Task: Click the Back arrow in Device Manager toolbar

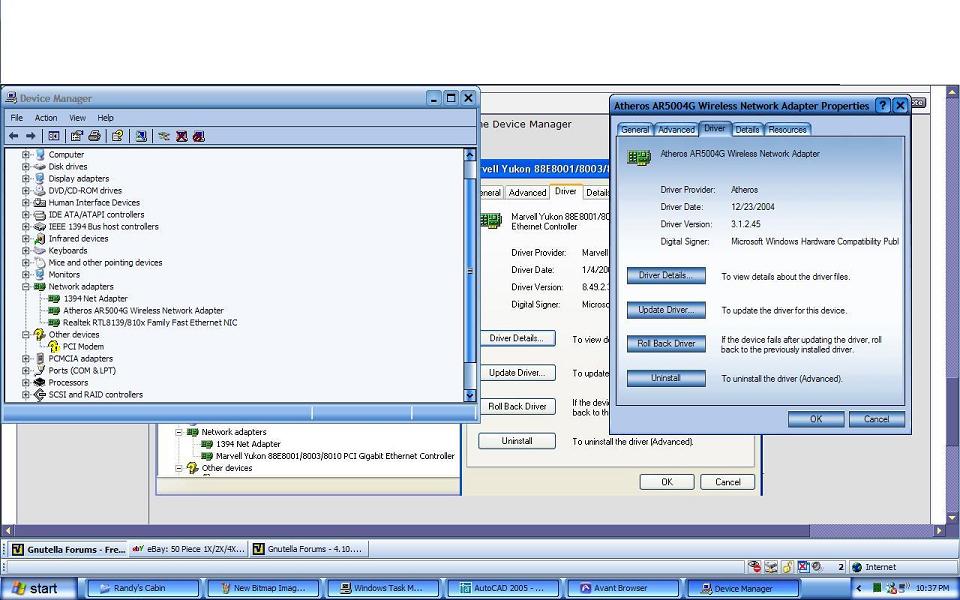Action: pyautogui.click(x=14, y=136)
